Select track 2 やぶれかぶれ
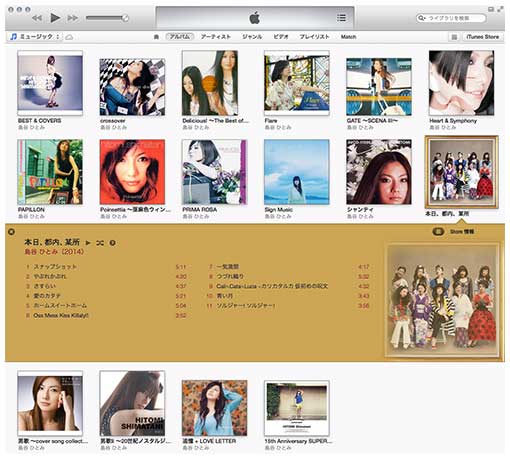This screenshot has width=510, height=459. pyautogui.click(x=106, y=276)
